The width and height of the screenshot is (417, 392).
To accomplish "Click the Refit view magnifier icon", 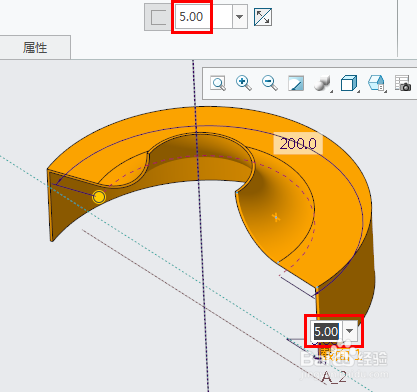I will [218, 83].
